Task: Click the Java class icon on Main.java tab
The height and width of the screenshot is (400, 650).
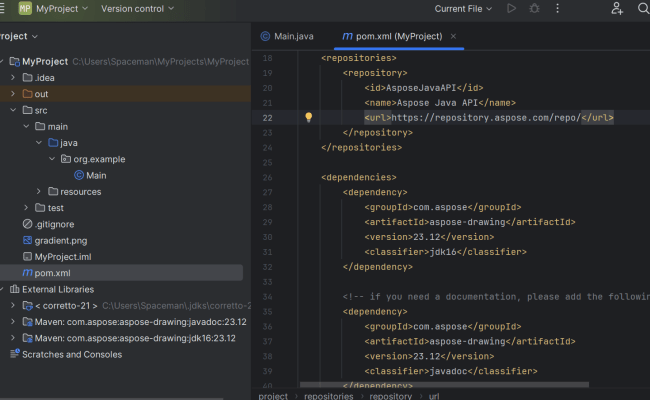Action: point(265,36)
